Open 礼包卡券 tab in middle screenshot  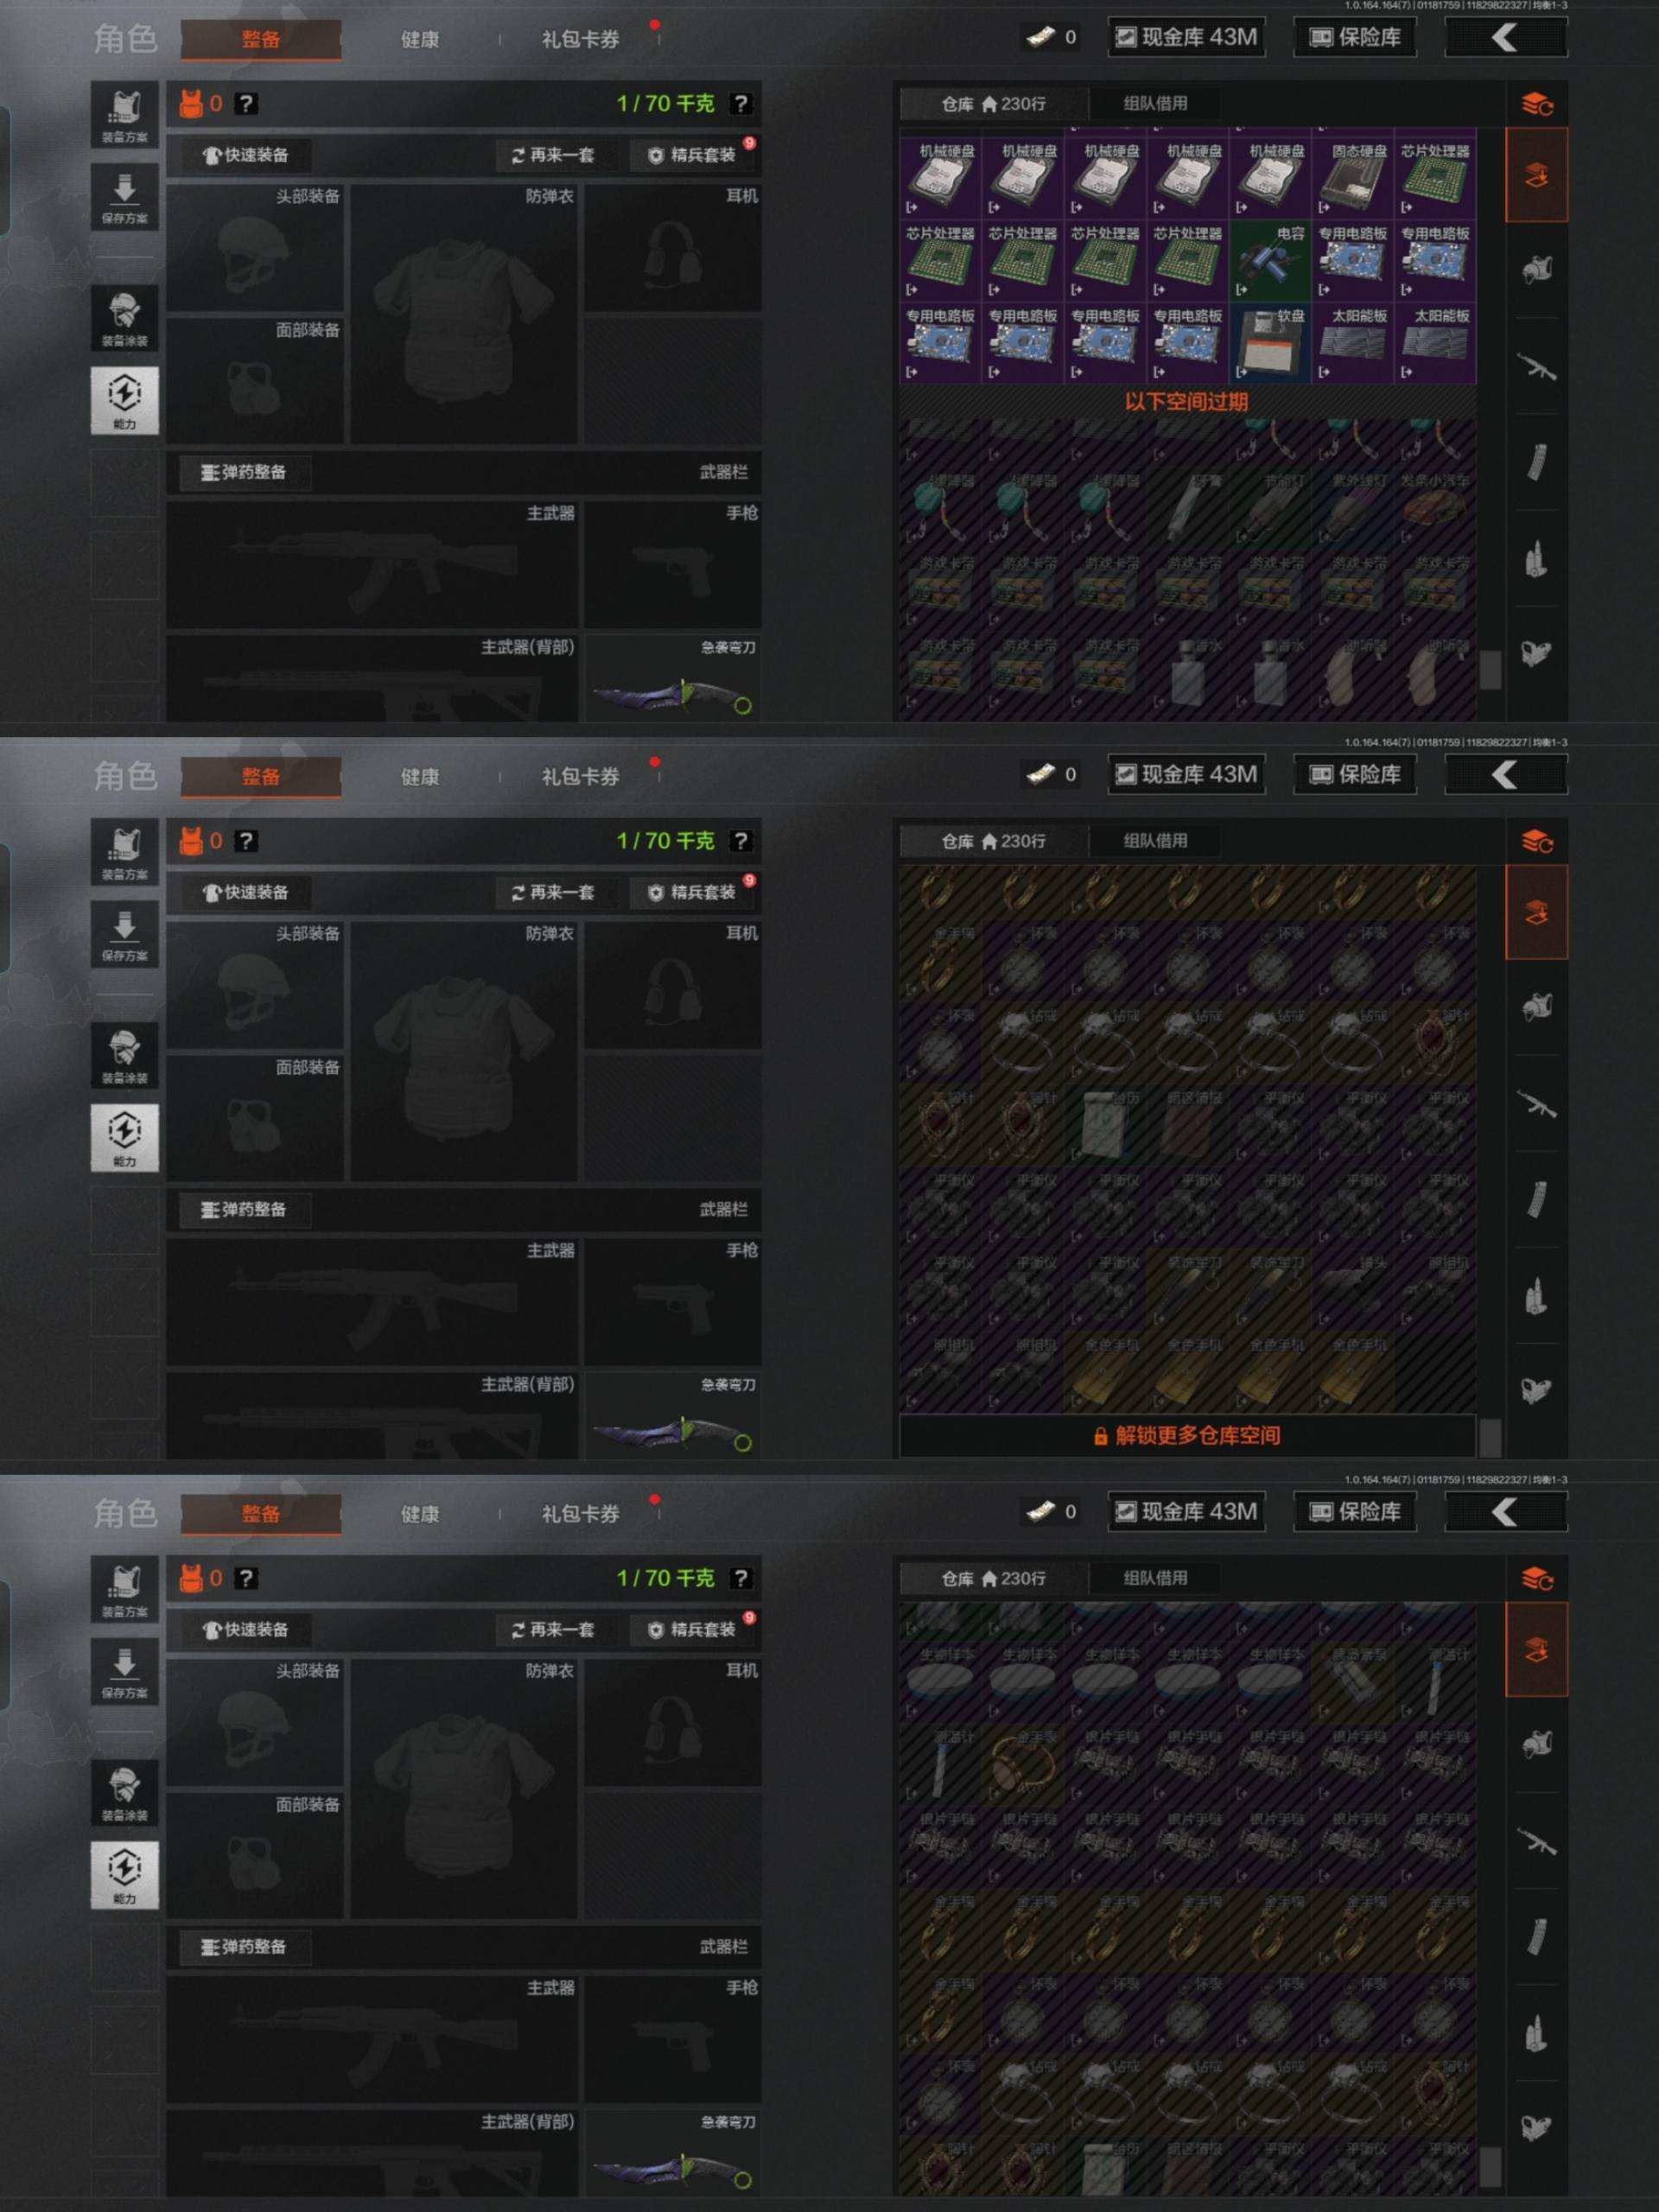[x=580, y=776]
